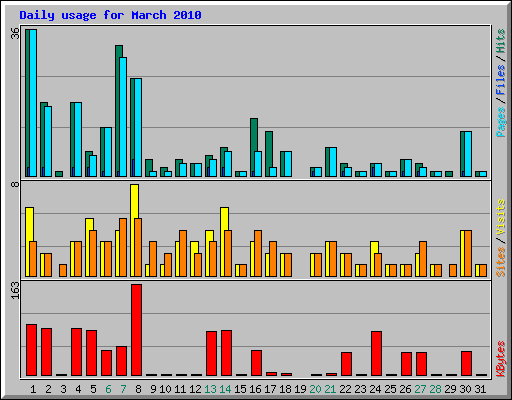Screen dimensions: 512x400
Task: Click day label 12 on the x-axis
Action: (195, 389)
